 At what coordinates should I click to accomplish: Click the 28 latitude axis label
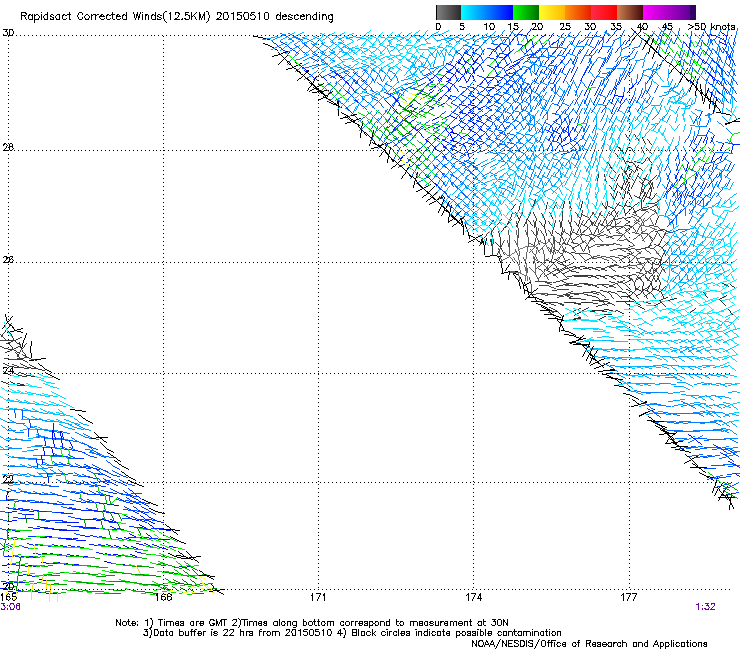(x=8, y=148)
